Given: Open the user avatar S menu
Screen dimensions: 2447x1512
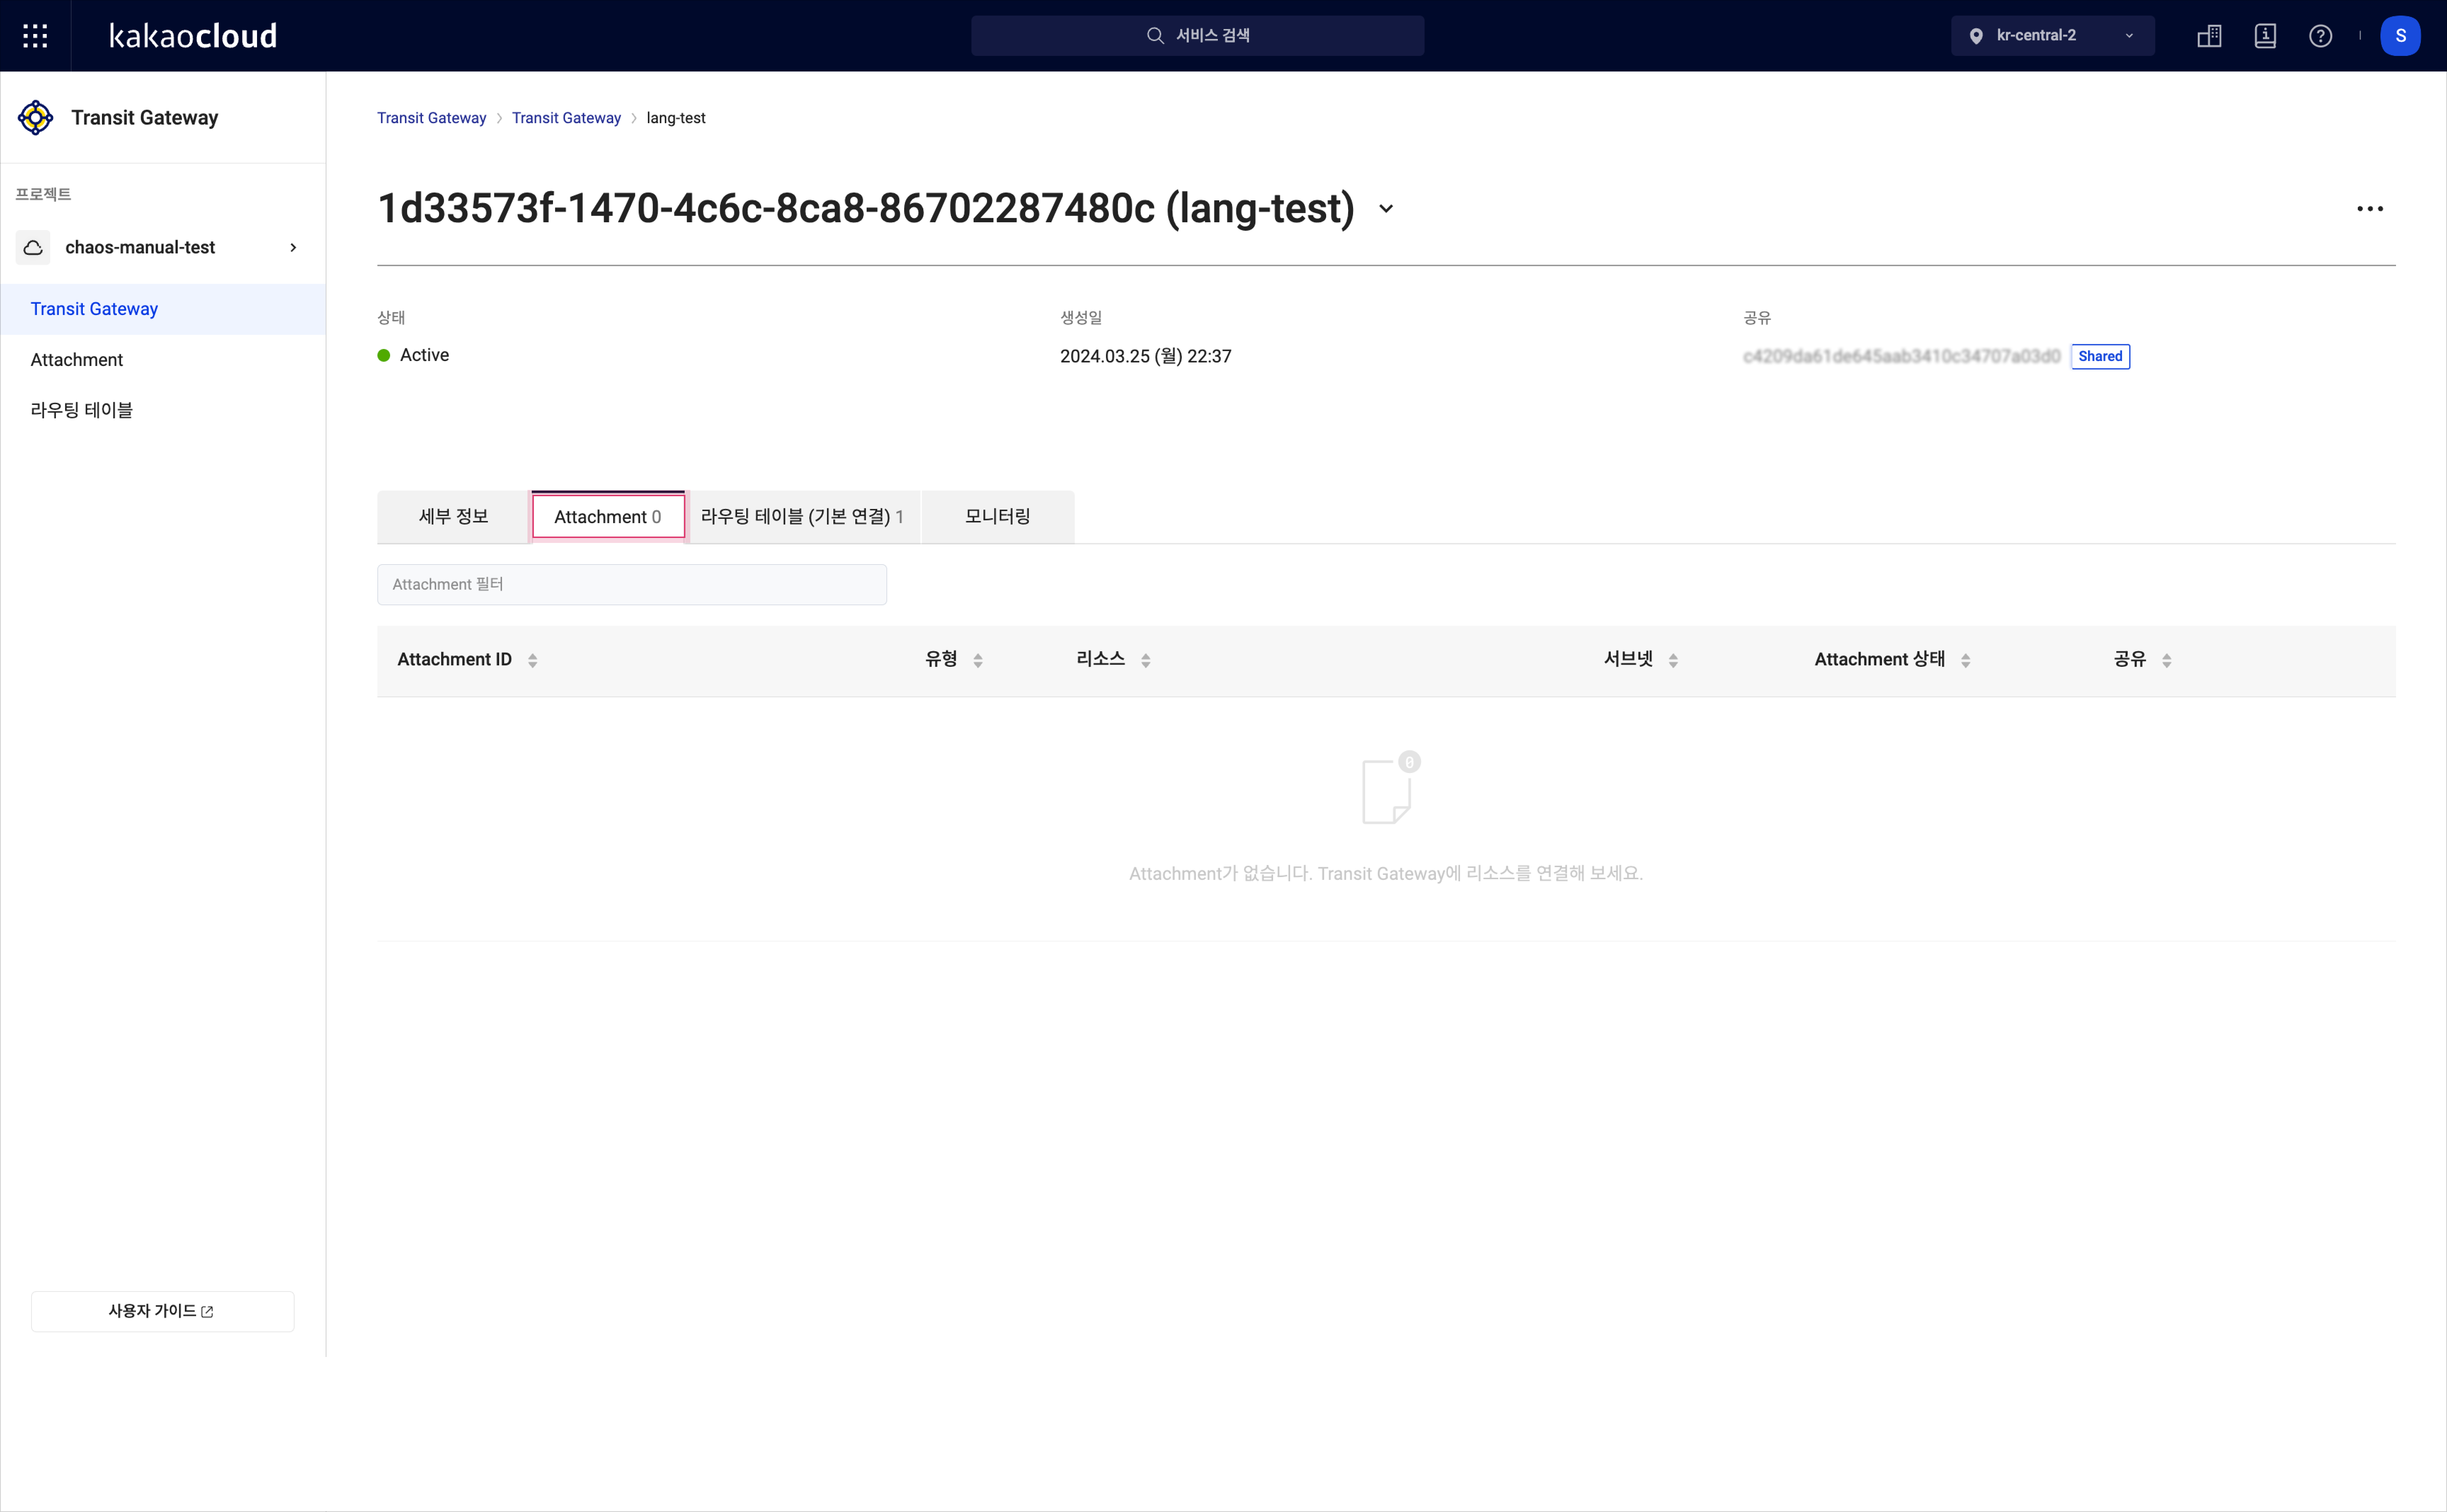Looking at the screenshot, I should point(2400,36).
